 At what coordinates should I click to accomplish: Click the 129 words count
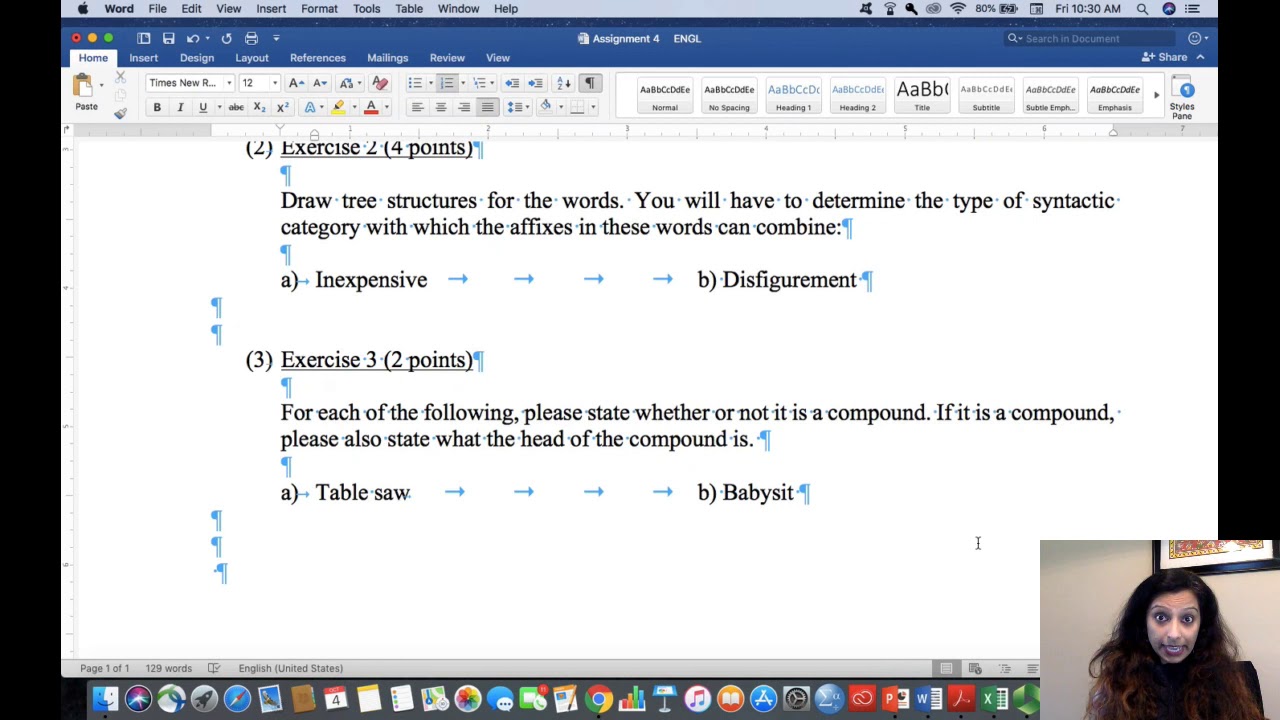pos(169,668)
